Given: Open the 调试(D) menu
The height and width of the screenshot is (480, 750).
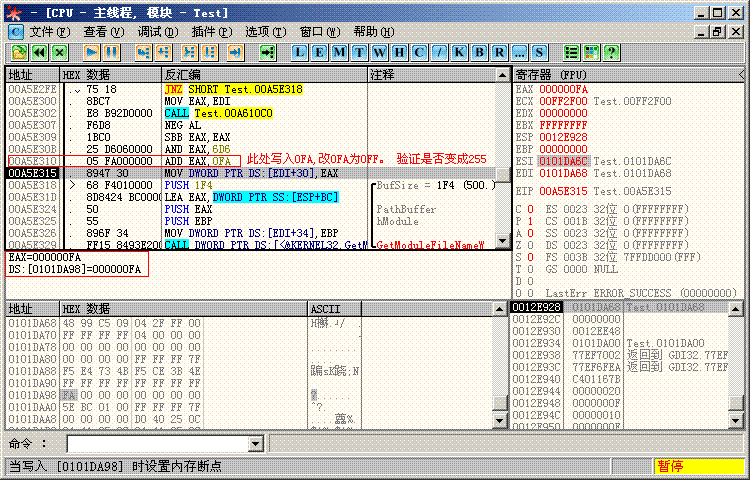Looking at the screenshot, I should (x=158, y=32).
